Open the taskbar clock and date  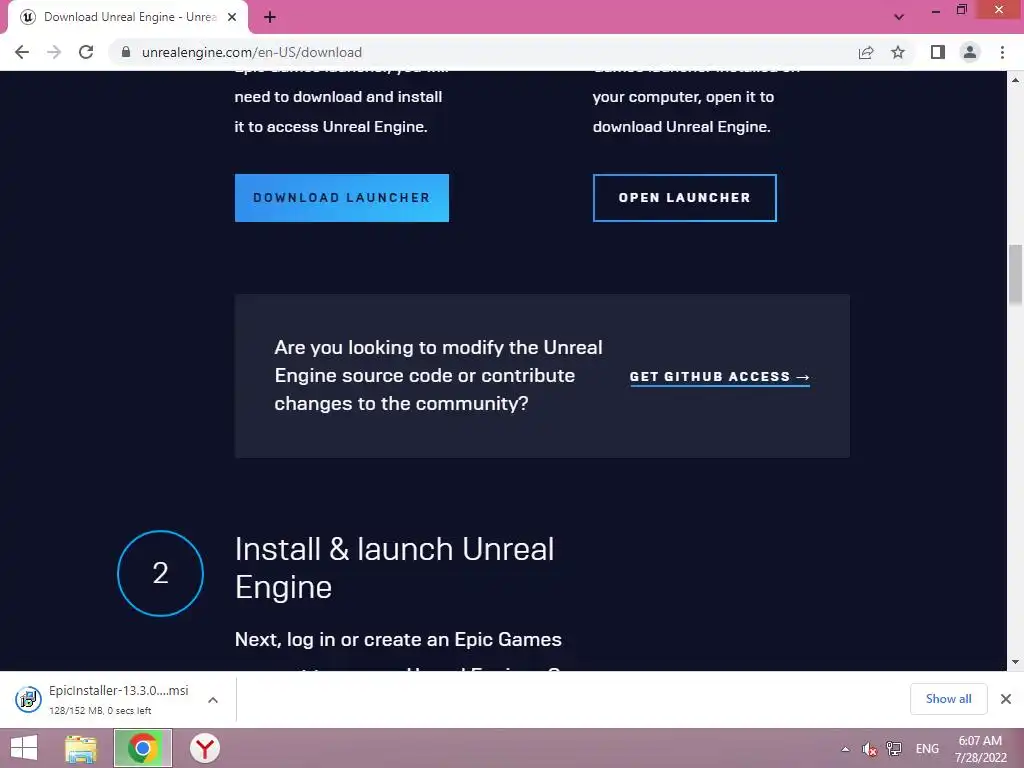[x=980, y=749]
